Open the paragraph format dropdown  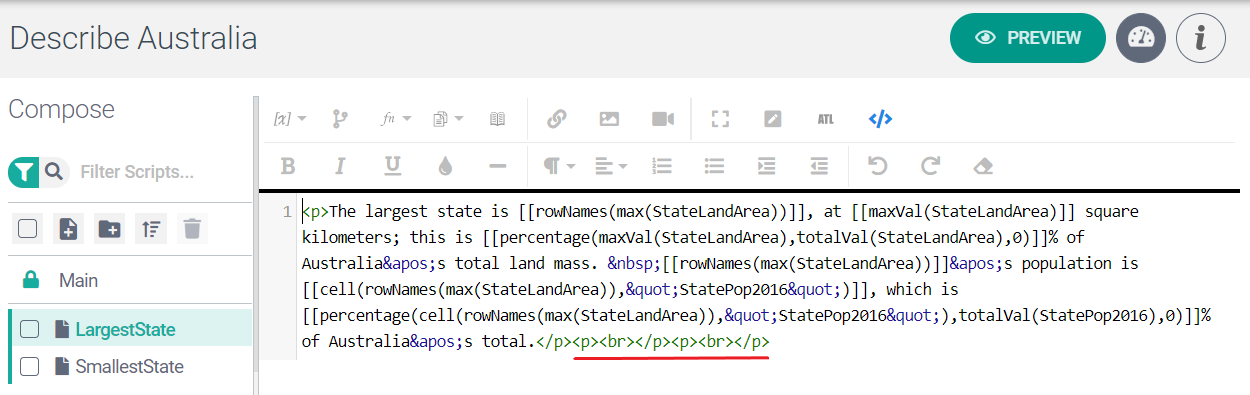pos(559,166)
